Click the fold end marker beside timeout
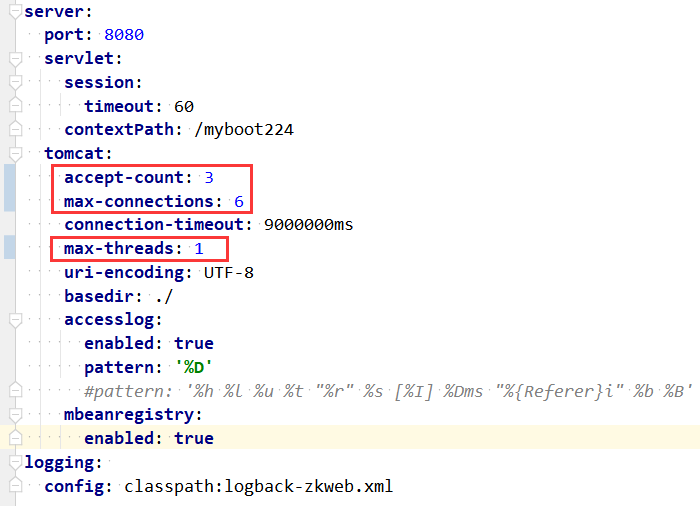Screen dimensions: 700x506 coord(15,105)
